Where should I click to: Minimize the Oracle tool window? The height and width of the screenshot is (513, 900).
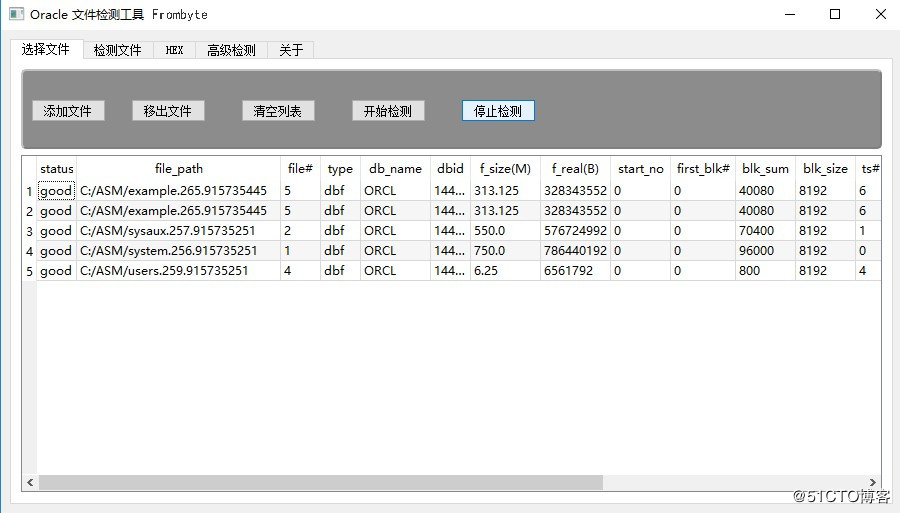[790, 14]
